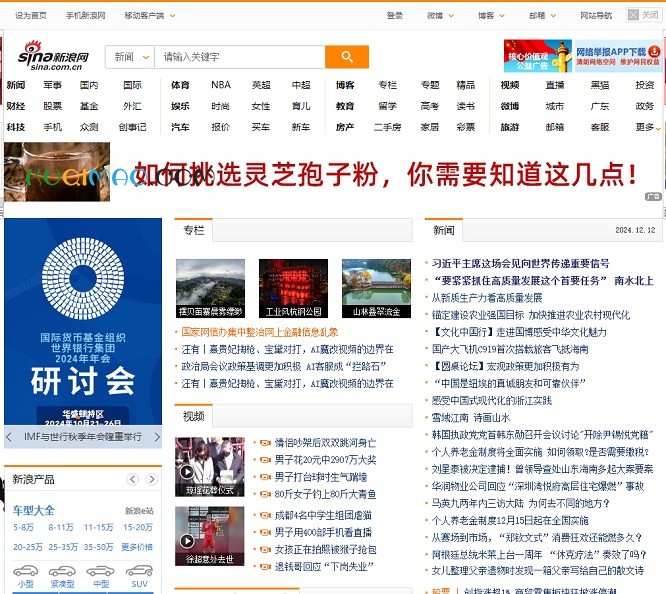Viewport: 666px width, 594px height.
Task: Open NBA in main navigation
Action: pos(221,85)
